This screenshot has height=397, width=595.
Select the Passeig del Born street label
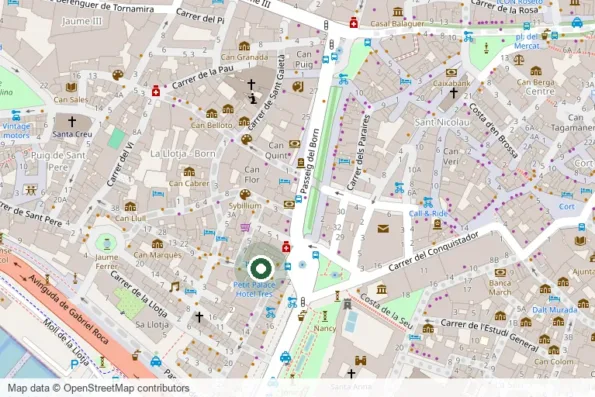[309, 162]
